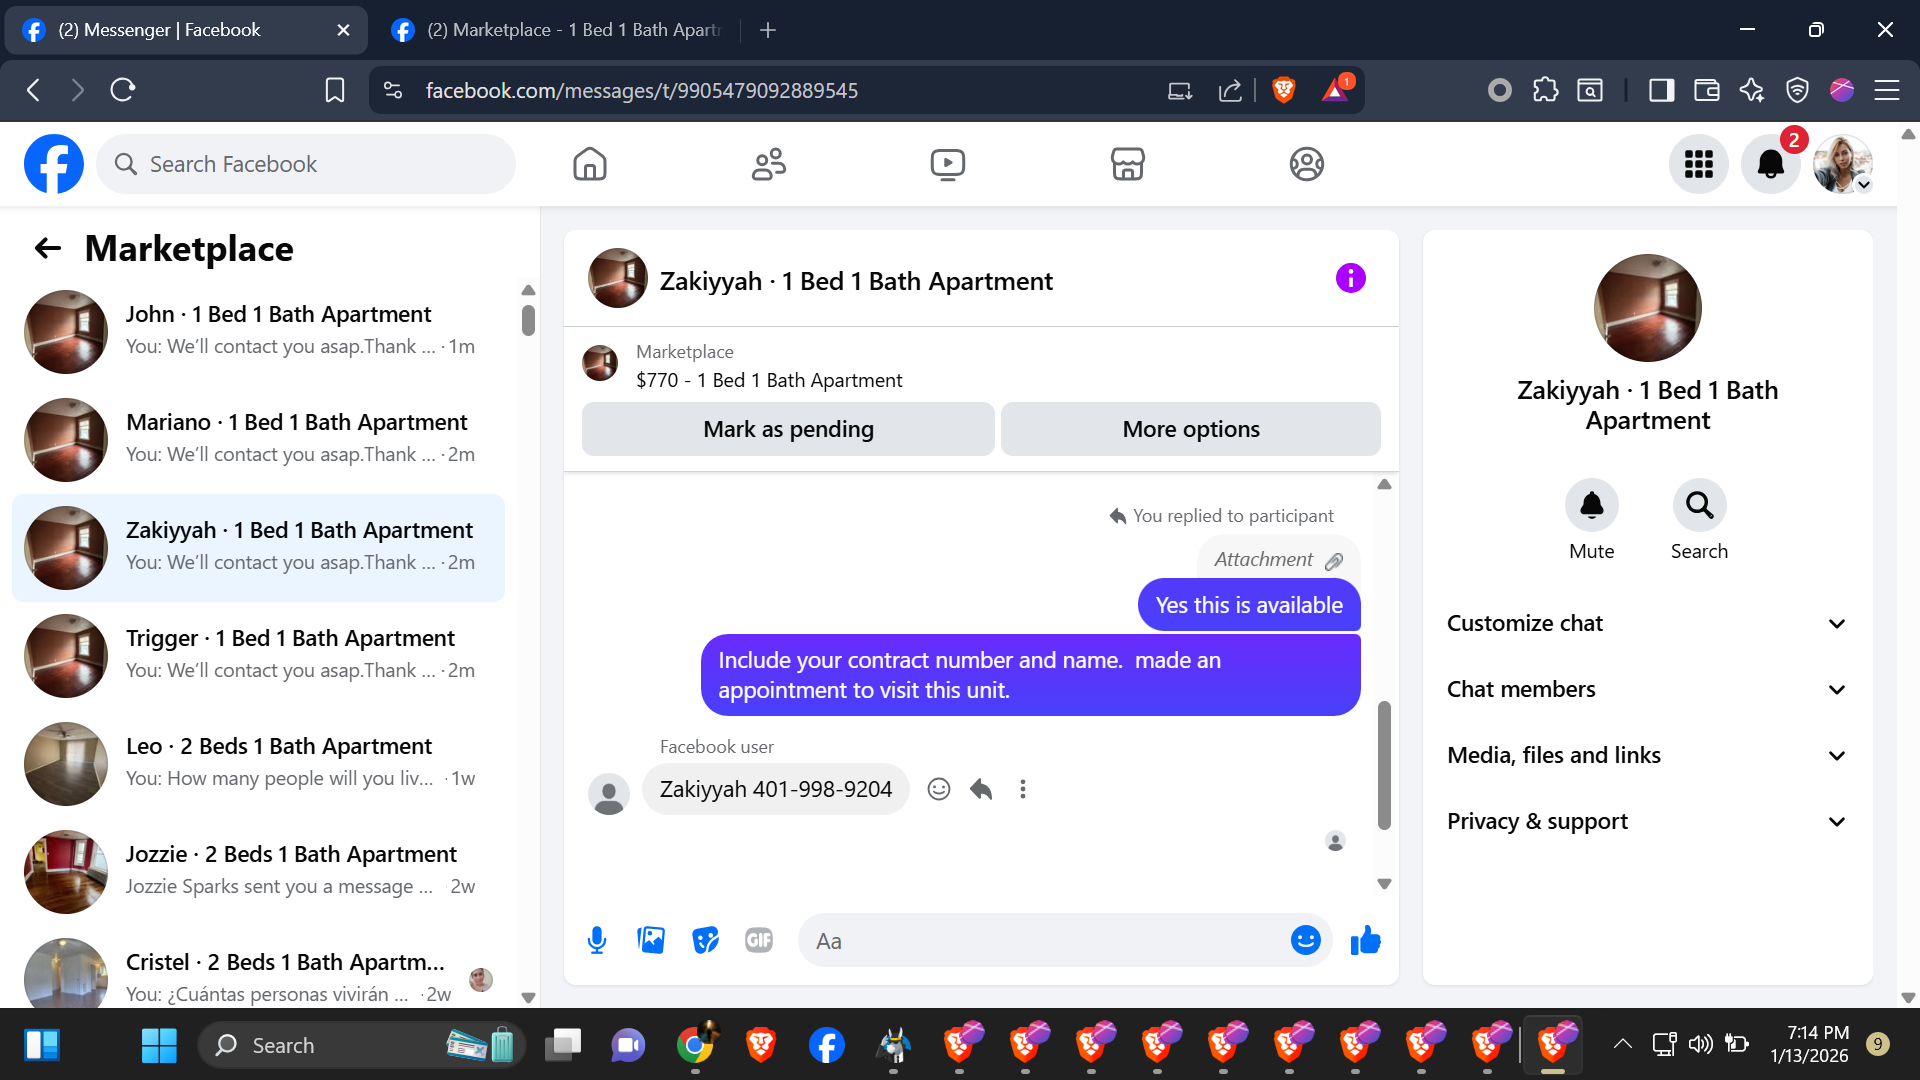The image size is (1920, 1080).
Task: Toggle Brave Shields lion icon
Action: (x=1284, y=90)
